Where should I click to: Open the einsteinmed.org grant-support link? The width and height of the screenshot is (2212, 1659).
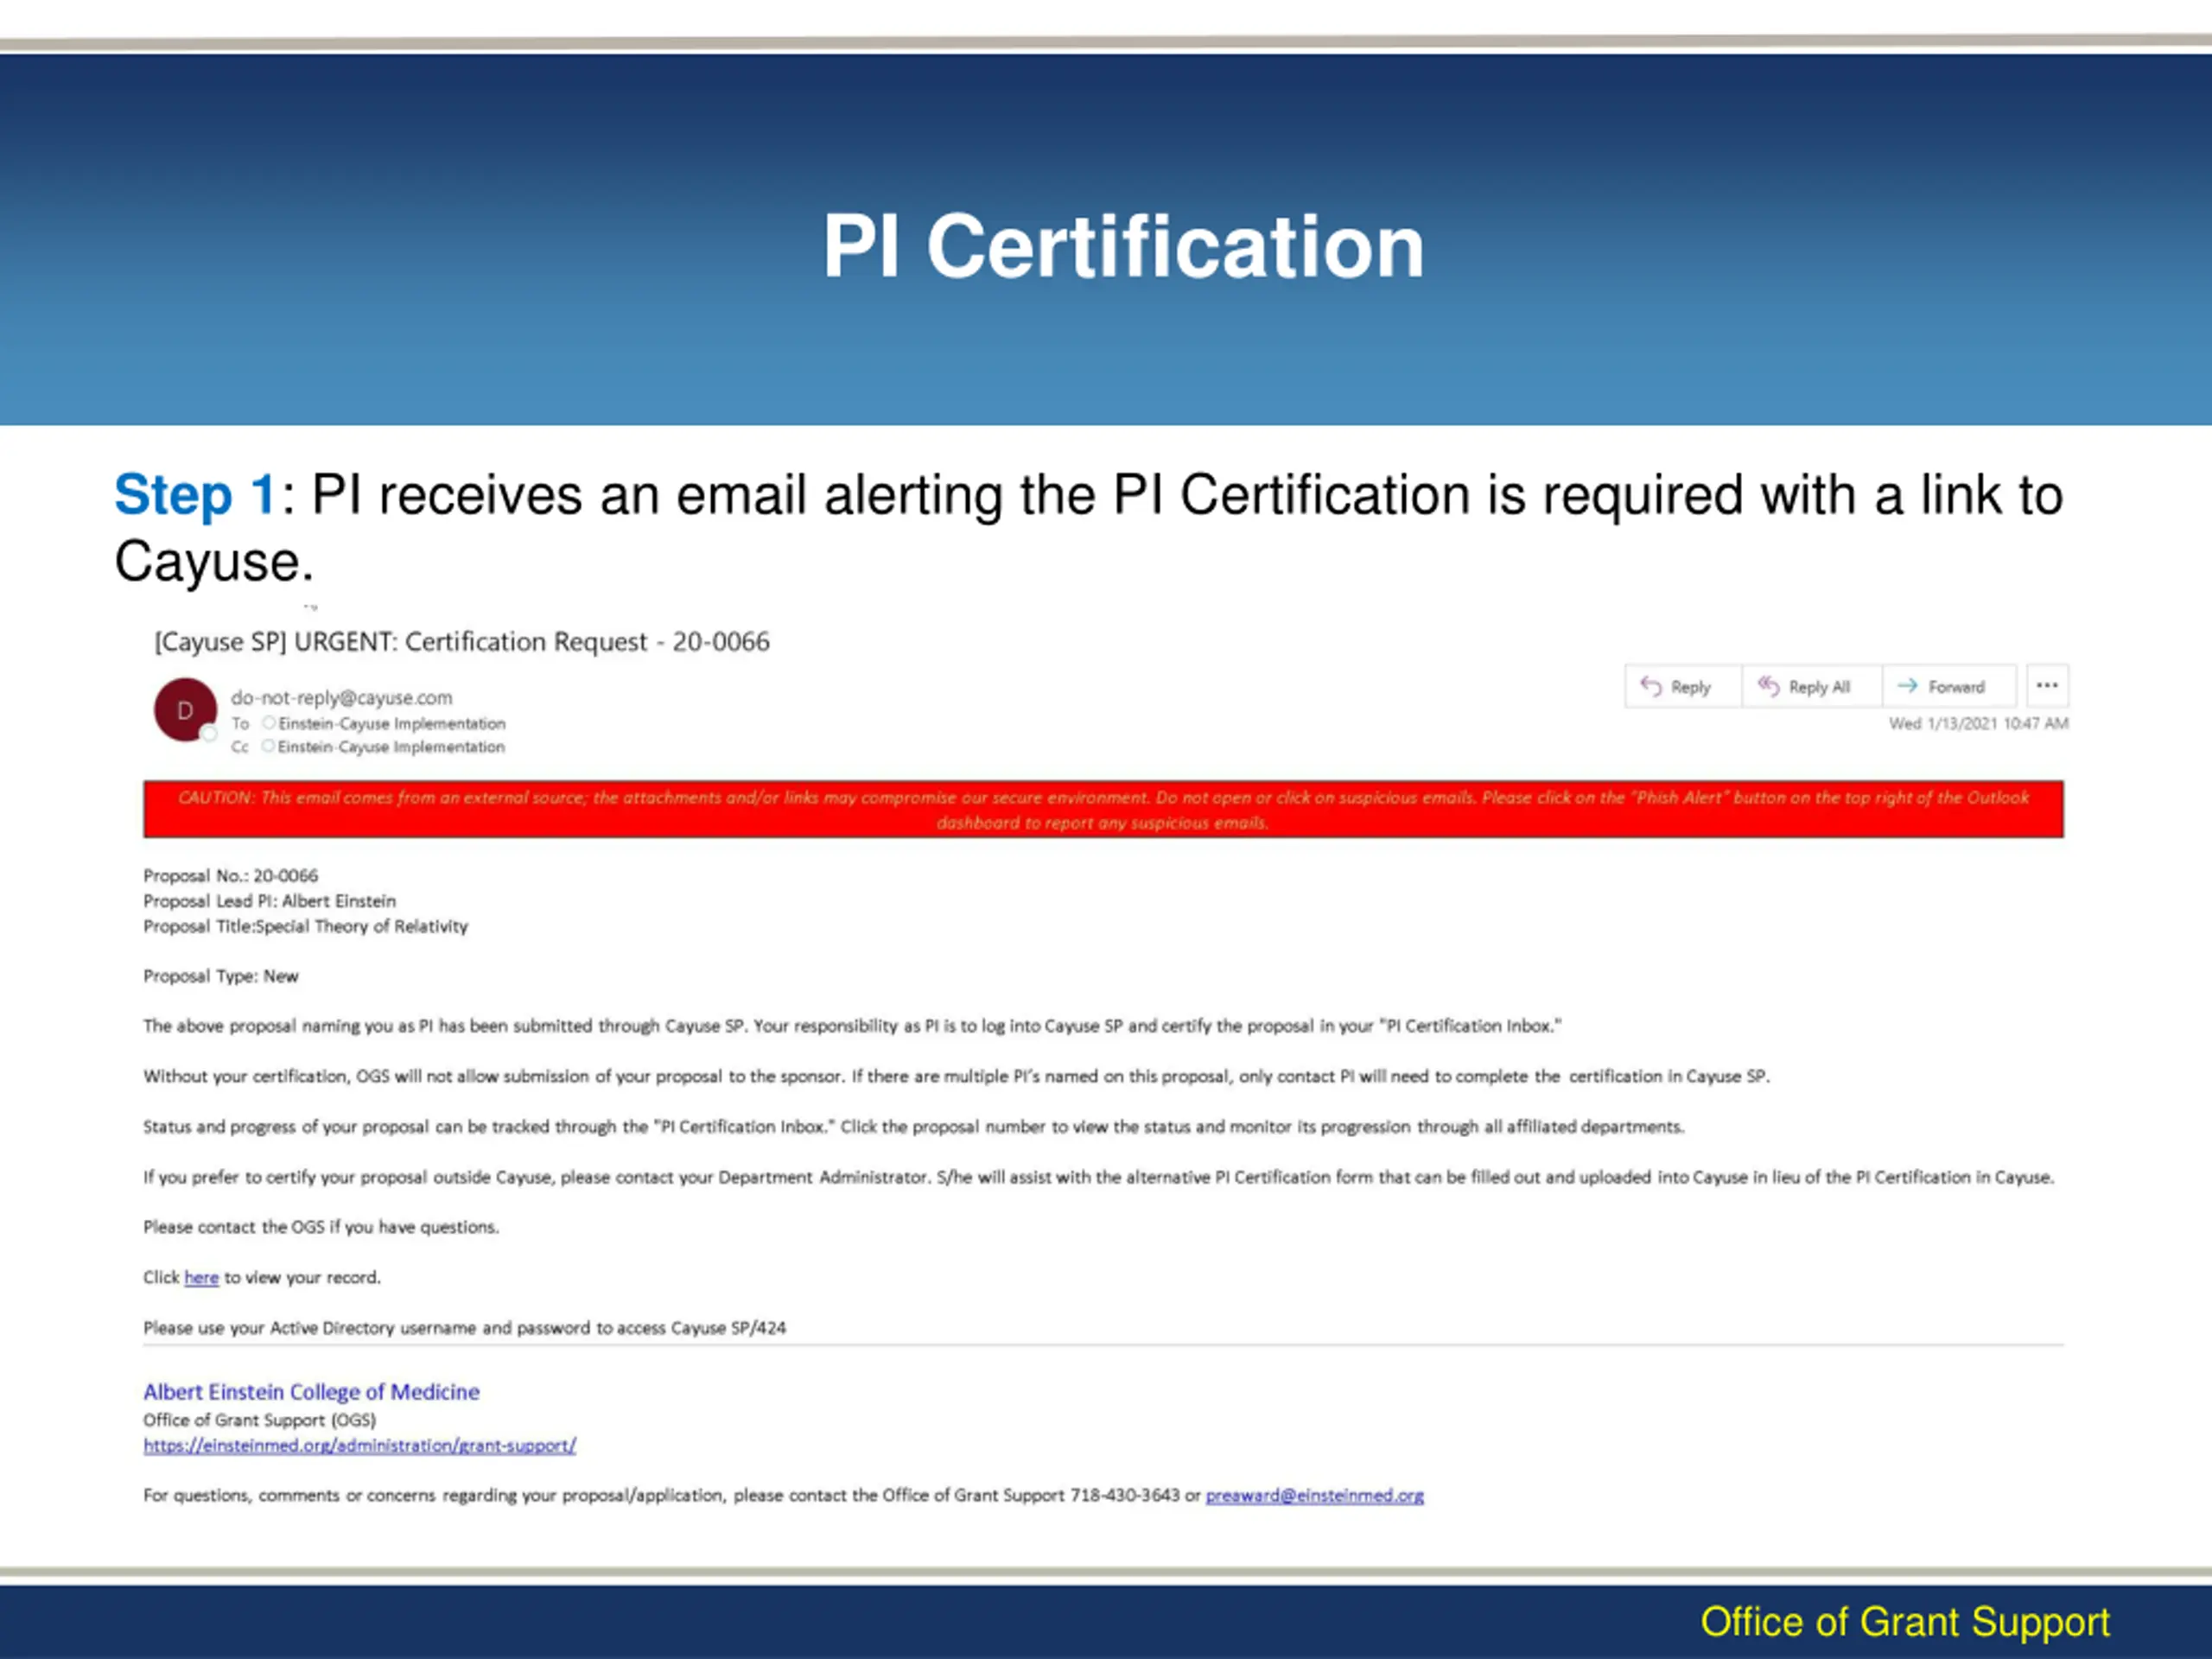point(359,1445)
